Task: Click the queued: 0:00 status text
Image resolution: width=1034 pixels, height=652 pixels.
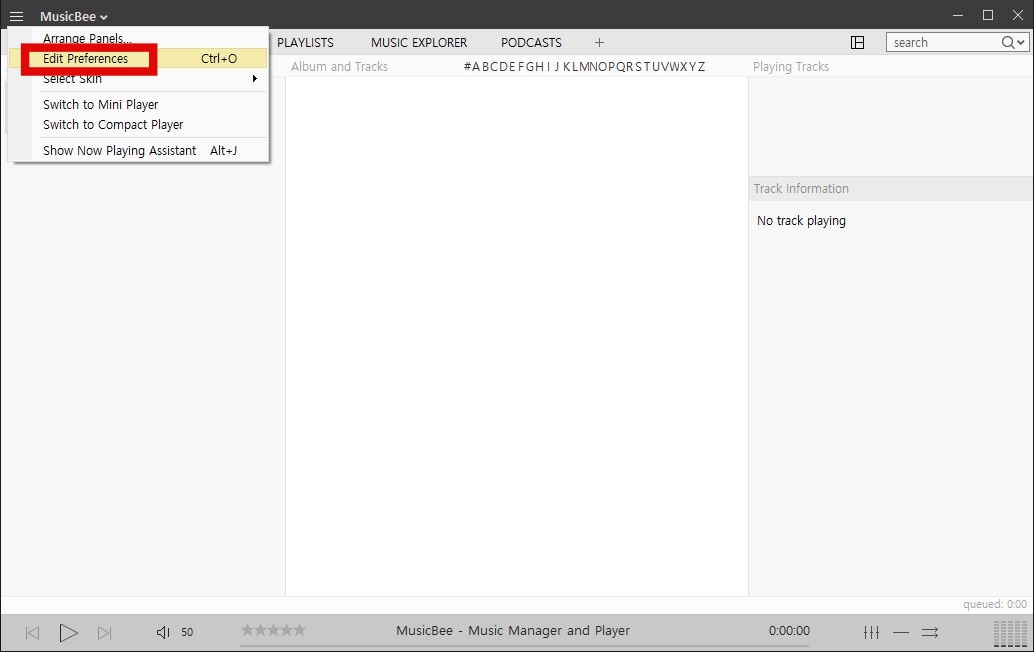Action: pos(994,605)
